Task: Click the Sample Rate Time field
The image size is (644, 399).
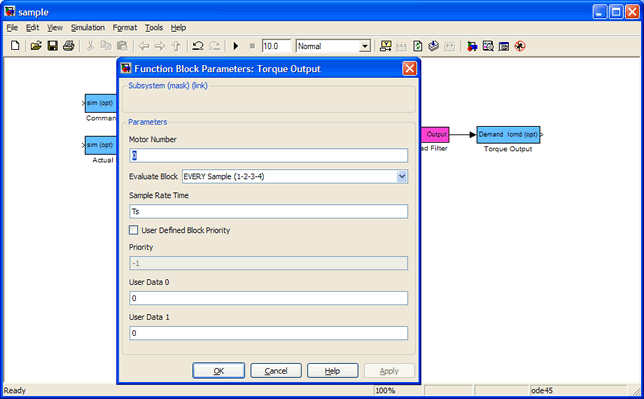Action: (269, 211)
